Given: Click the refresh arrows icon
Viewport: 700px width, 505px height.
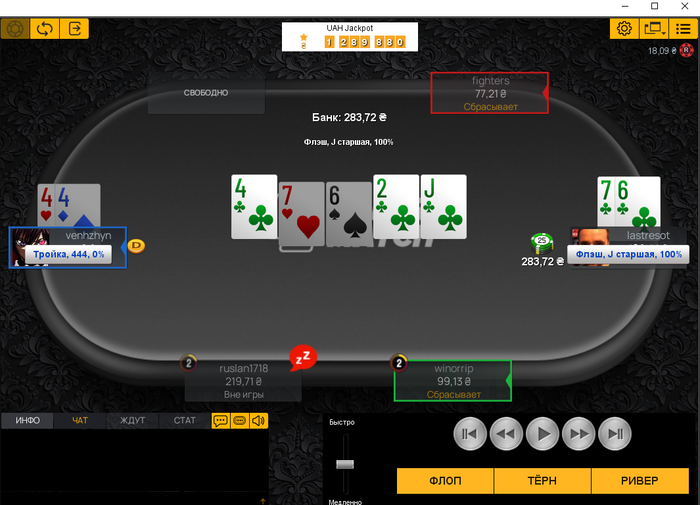Looking at the screenshot, I should tap(45, 29).
